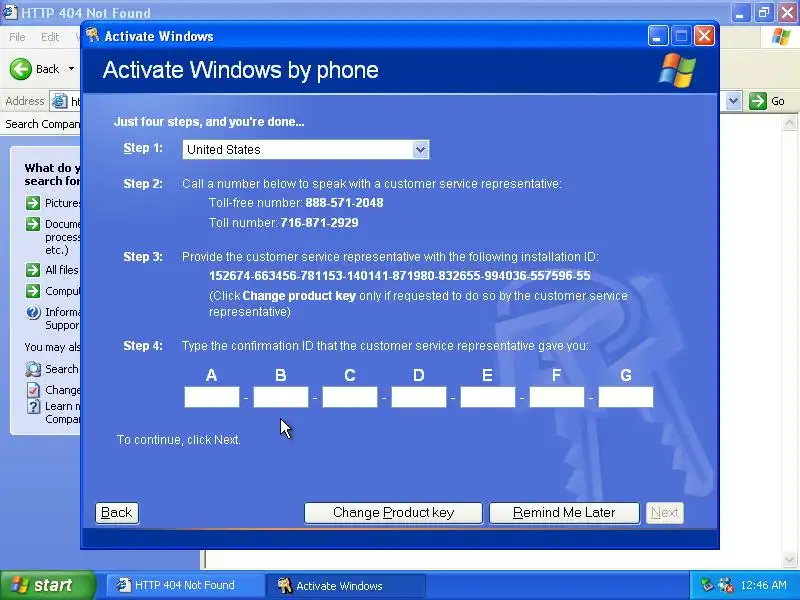Click the Windows flag logo in dialog header
This screenshot has height=600, width=800.
point(677,70)
